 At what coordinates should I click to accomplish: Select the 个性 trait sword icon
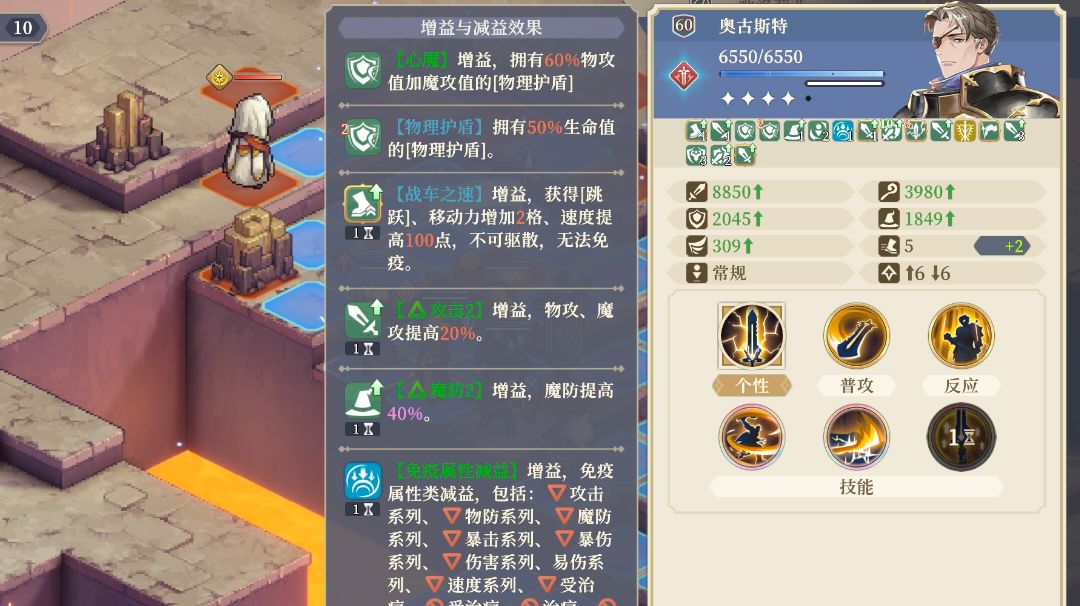pos(751,336)
